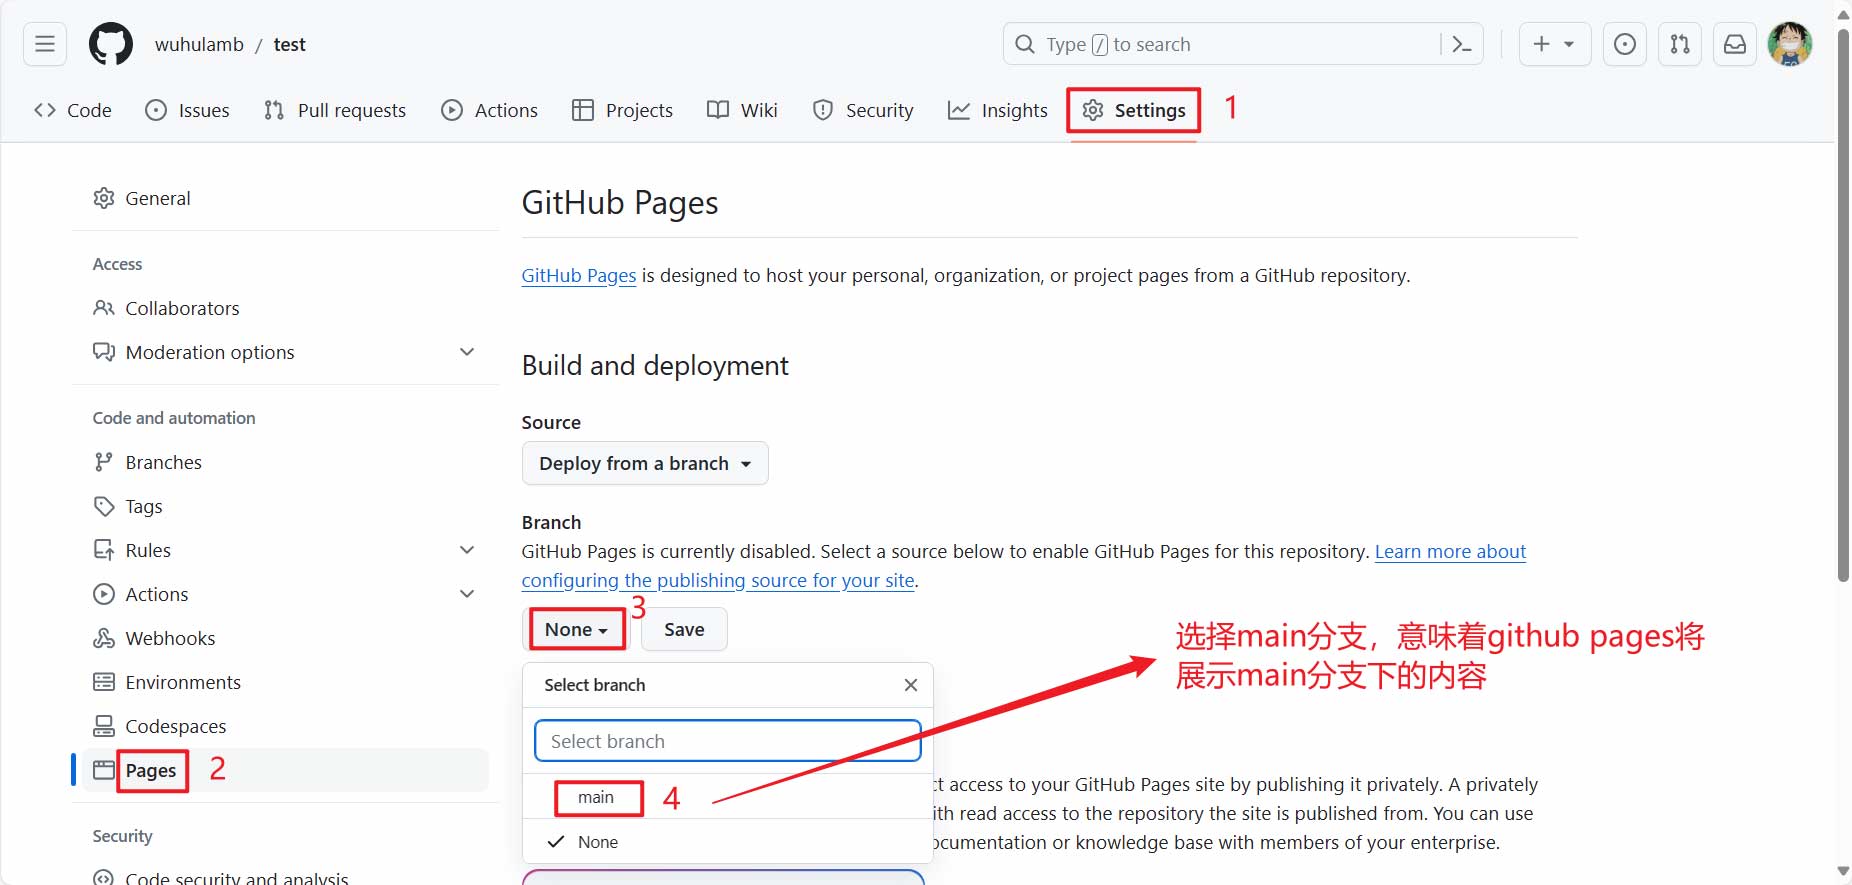Open the command palette icon
Image resolution: width=1852 pixels, height=885 pixels.
(x=1461, y=44)
